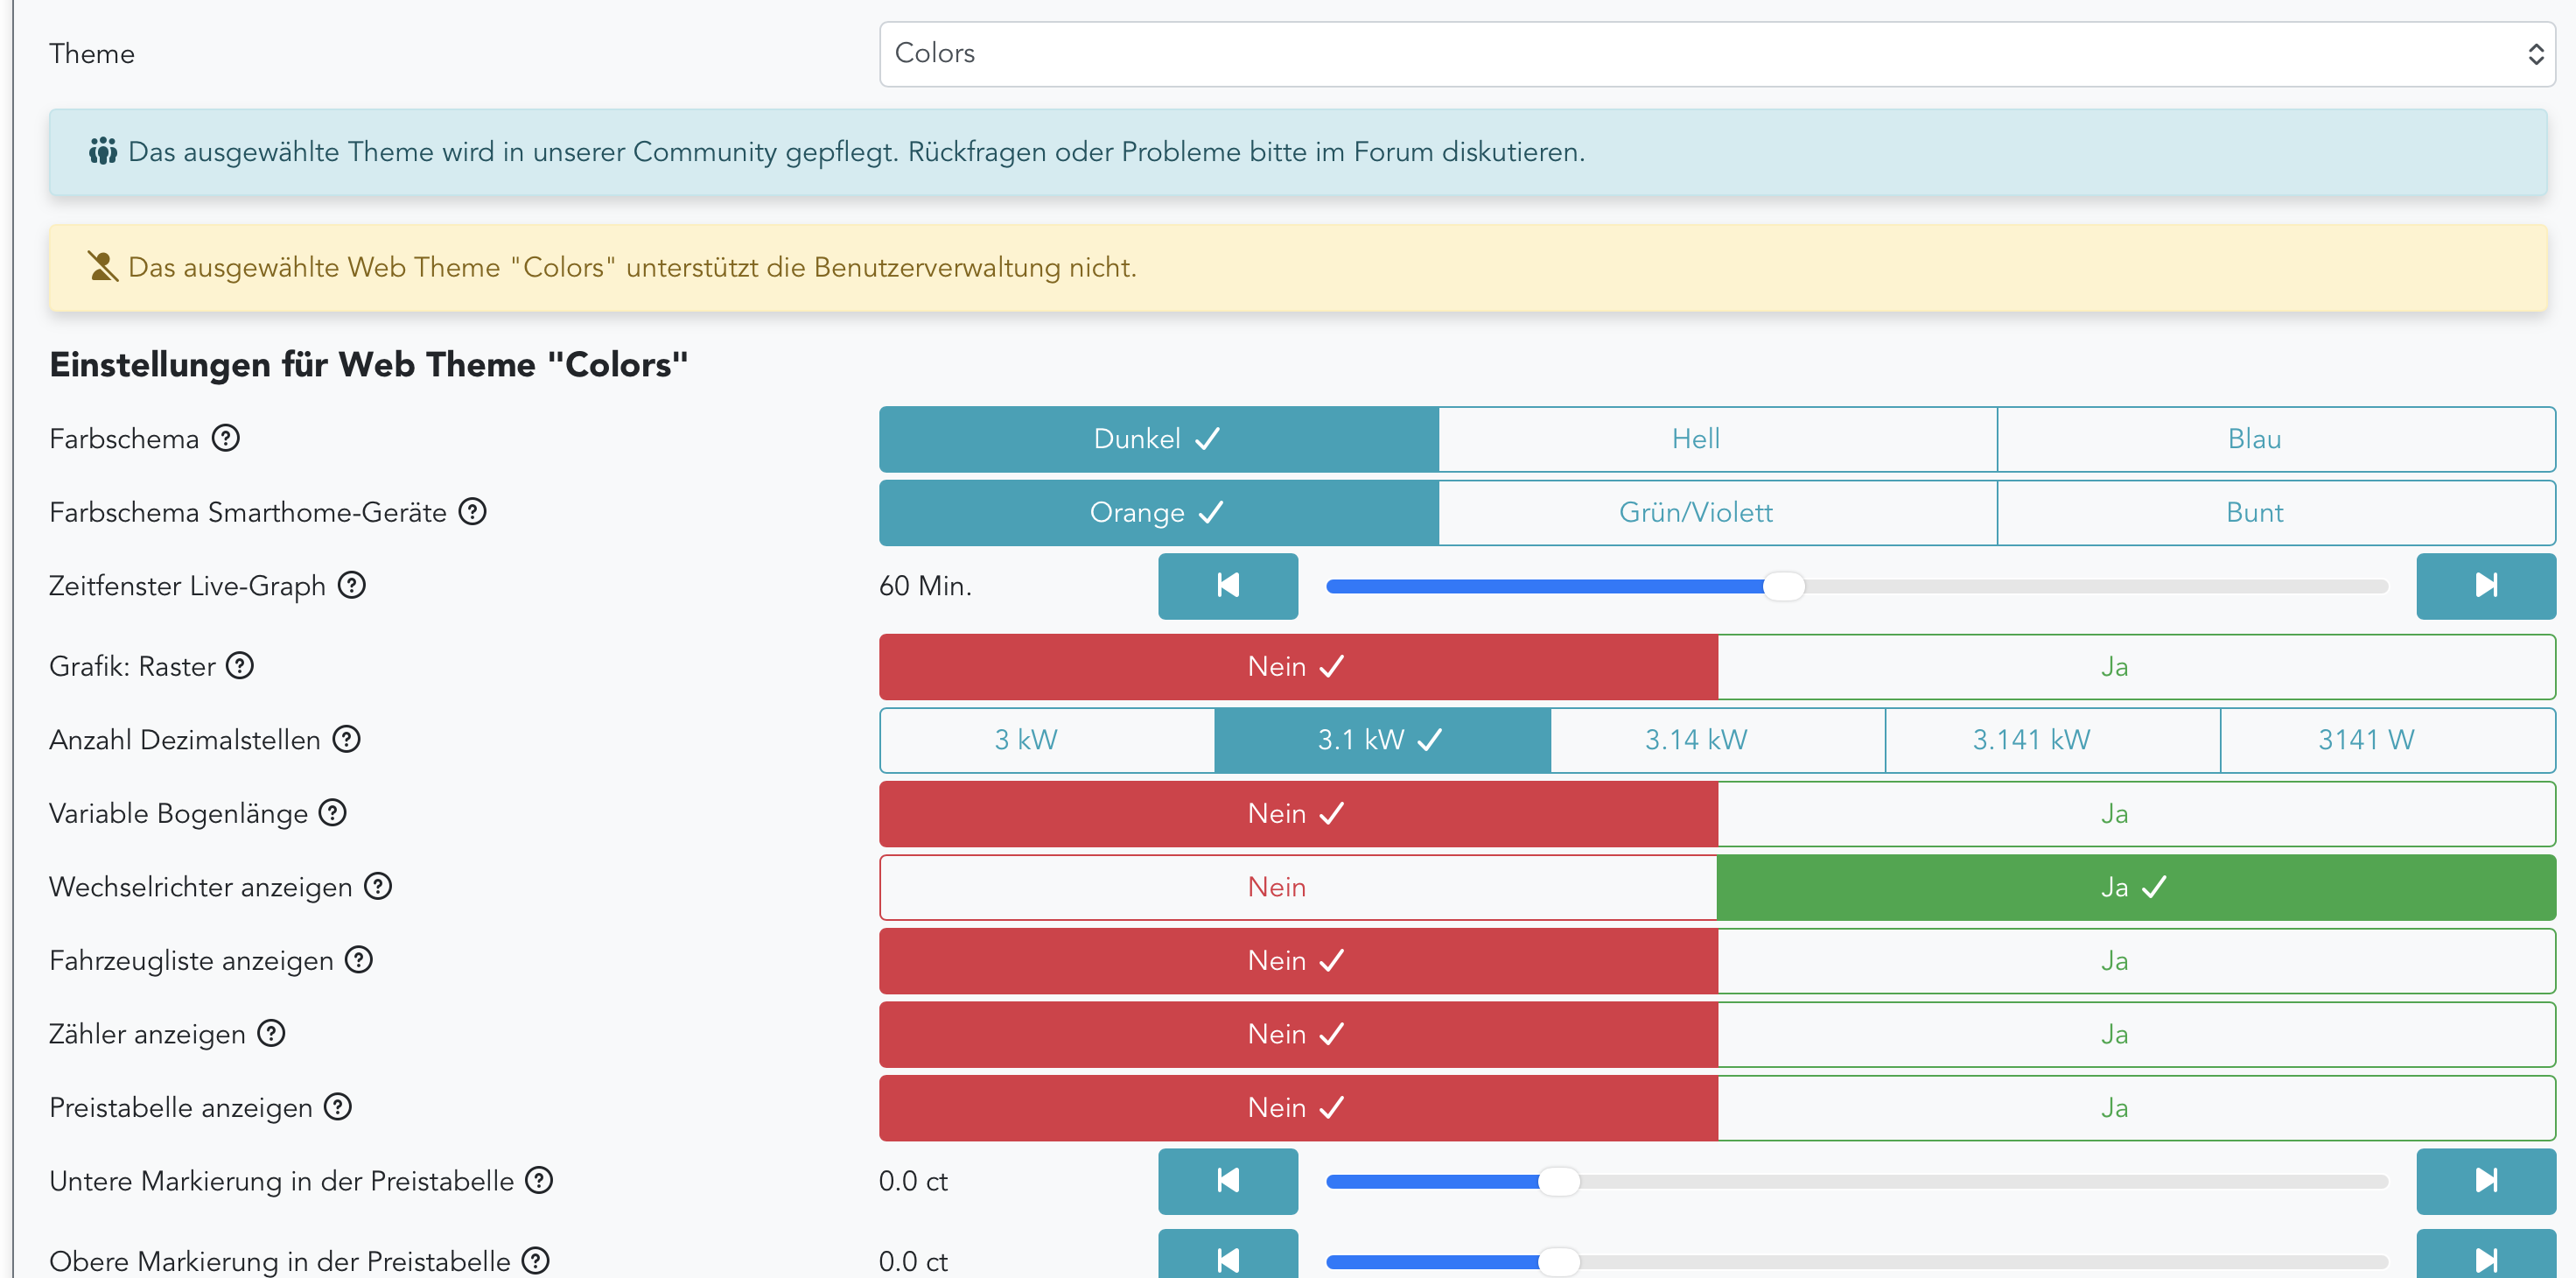This screenshot has width=2576, height=1278.
Task: Enable Ja for Fahrzeugliste anzeigen
Action: pos(2135,960)
